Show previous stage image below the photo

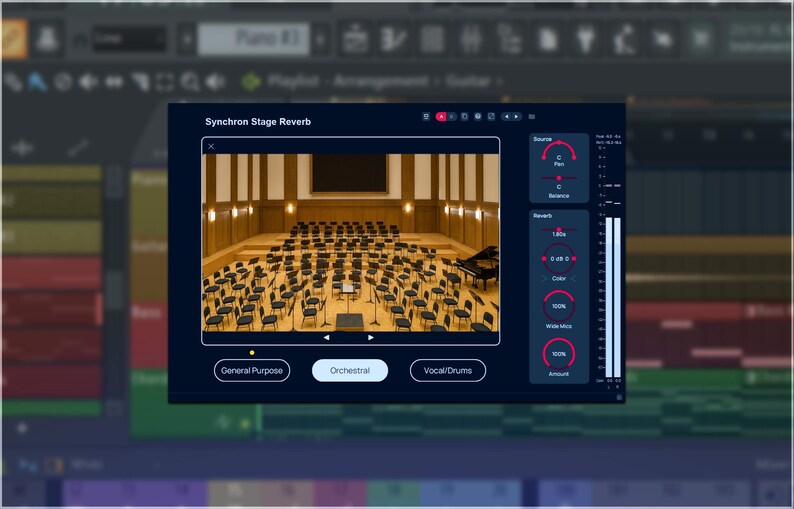click(327, 337)
